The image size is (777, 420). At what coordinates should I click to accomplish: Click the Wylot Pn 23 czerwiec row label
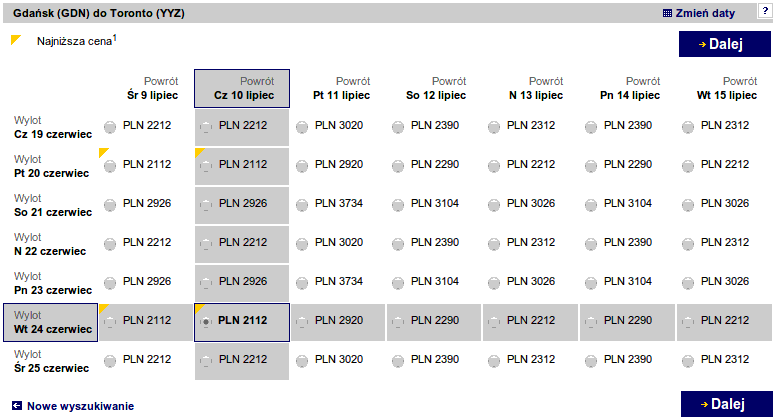click(x=53, y=283)
